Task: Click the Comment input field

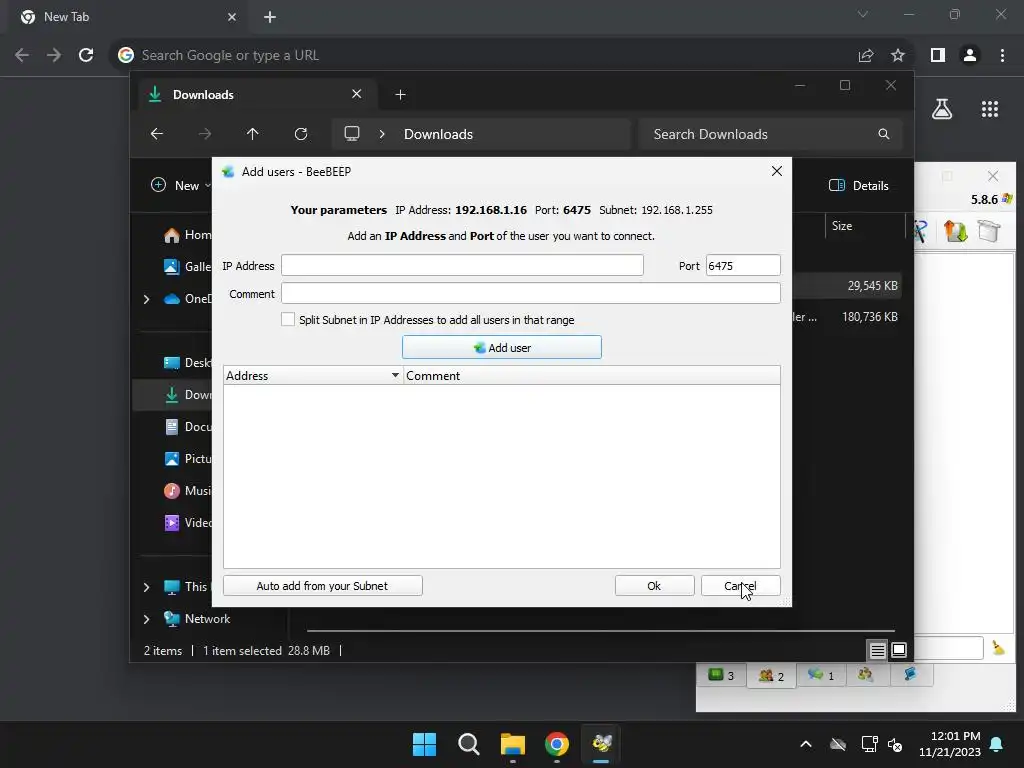Action: point(531,293)
